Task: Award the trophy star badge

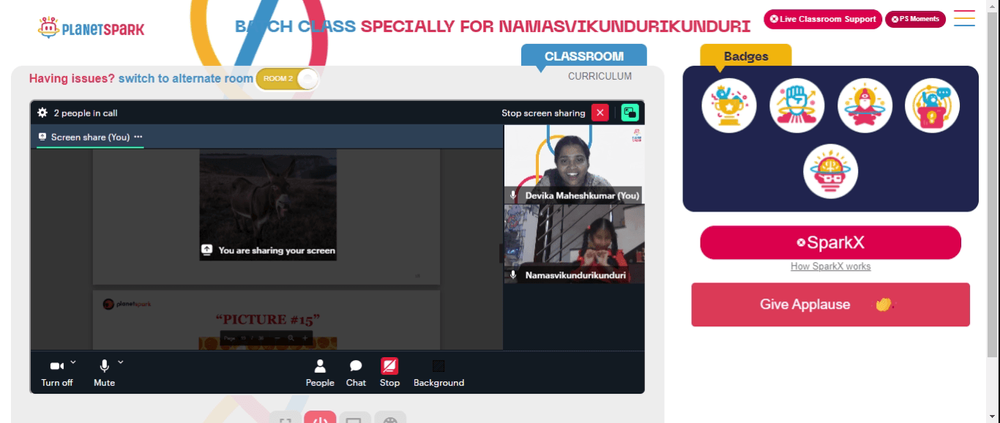Action: click(729, 105)
